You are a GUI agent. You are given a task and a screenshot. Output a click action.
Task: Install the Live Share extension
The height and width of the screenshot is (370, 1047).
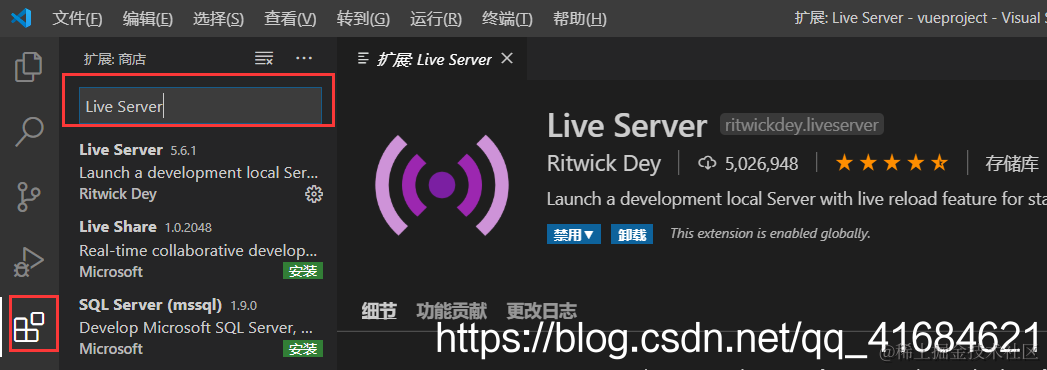302,271
